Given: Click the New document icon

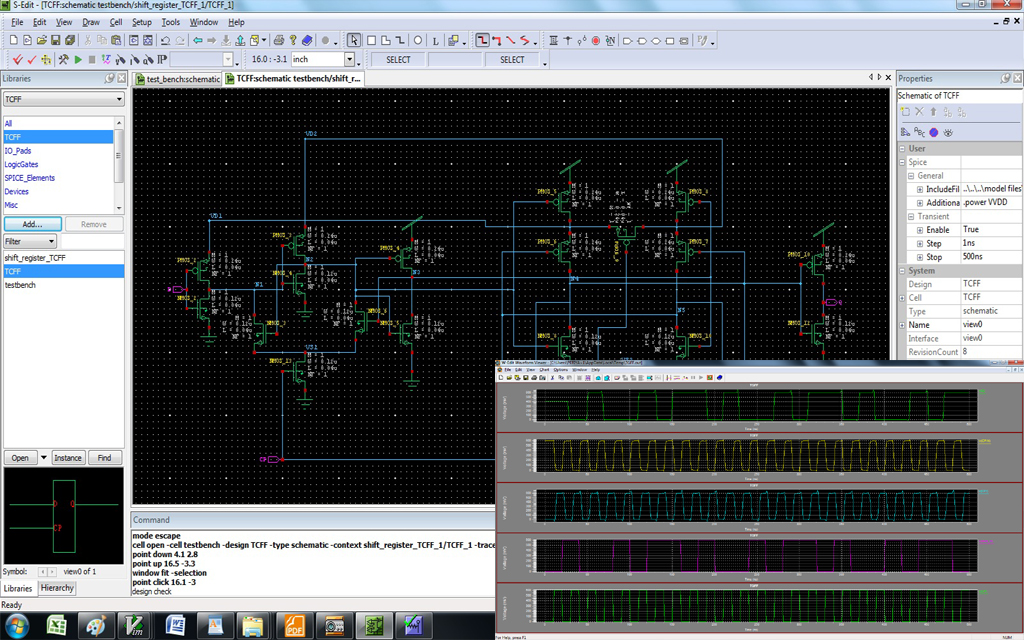Looking at the screenshot, I should pyautogui.click(x=14, y=40).
